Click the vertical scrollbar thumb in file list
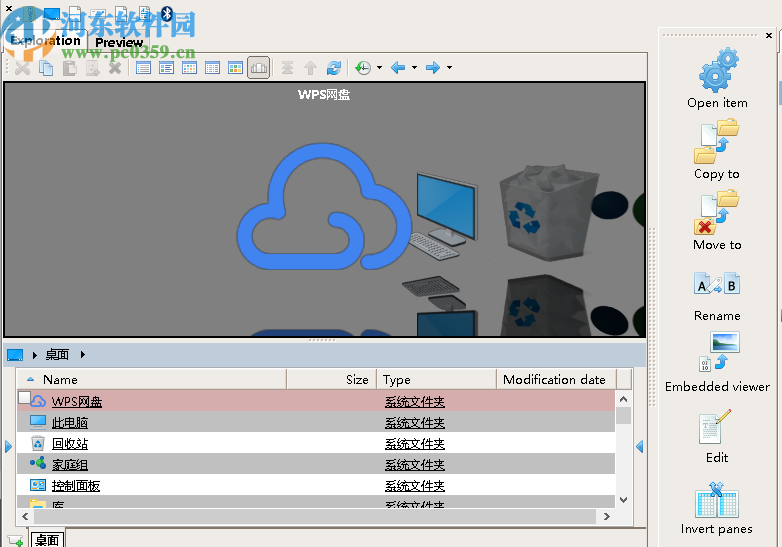This screenshot has width=782, height=547. [623, 415]
